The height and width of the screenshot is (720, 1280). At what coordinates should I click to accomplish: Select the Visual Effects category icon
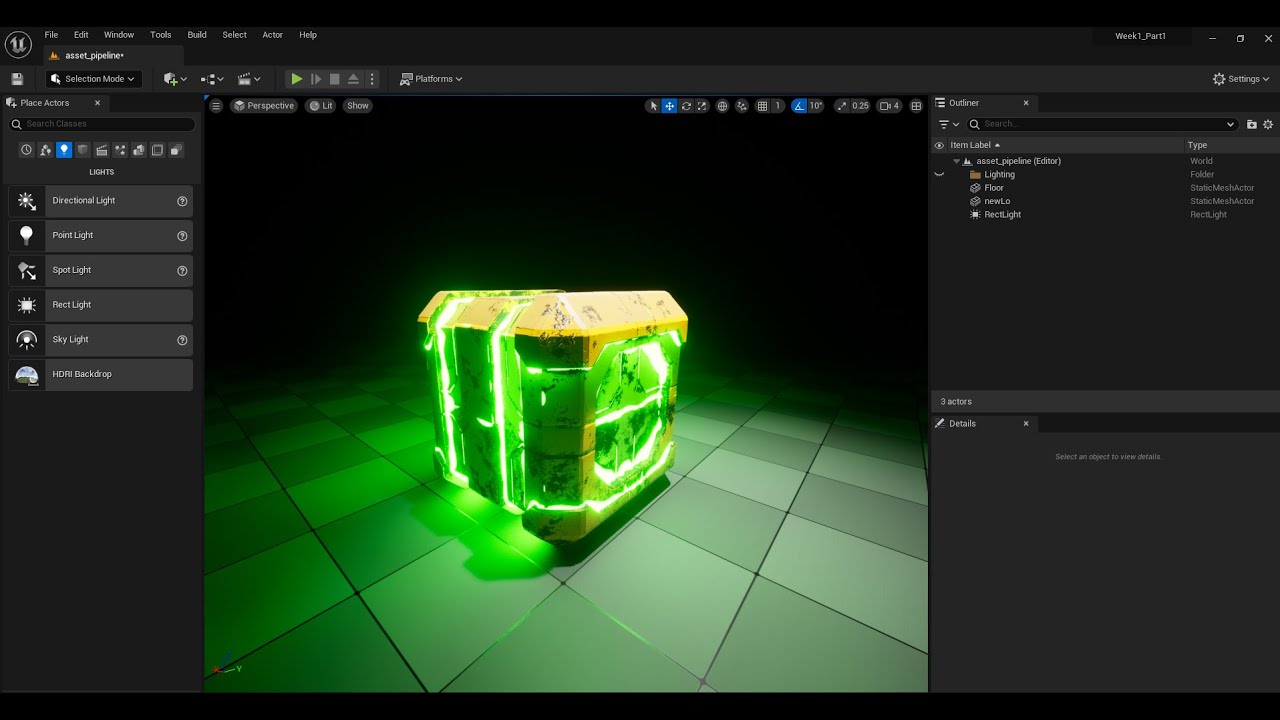click(120, 150)
